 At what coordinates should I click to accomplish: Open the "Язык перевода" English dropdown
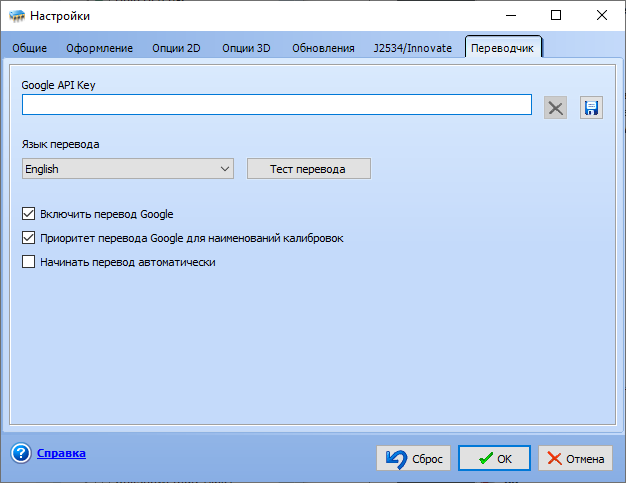click(x=128, y=169)
